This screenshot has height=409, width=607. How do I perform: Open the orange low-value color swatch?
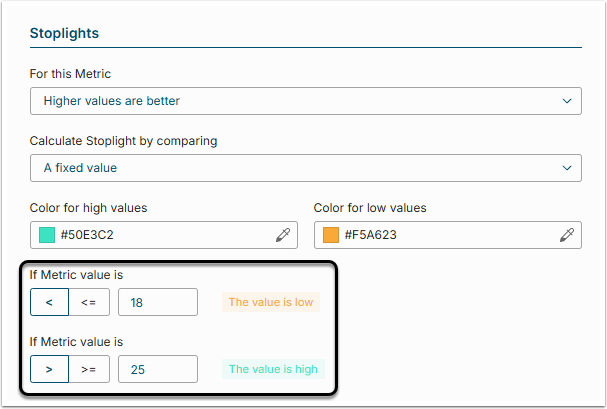[331, 235]
